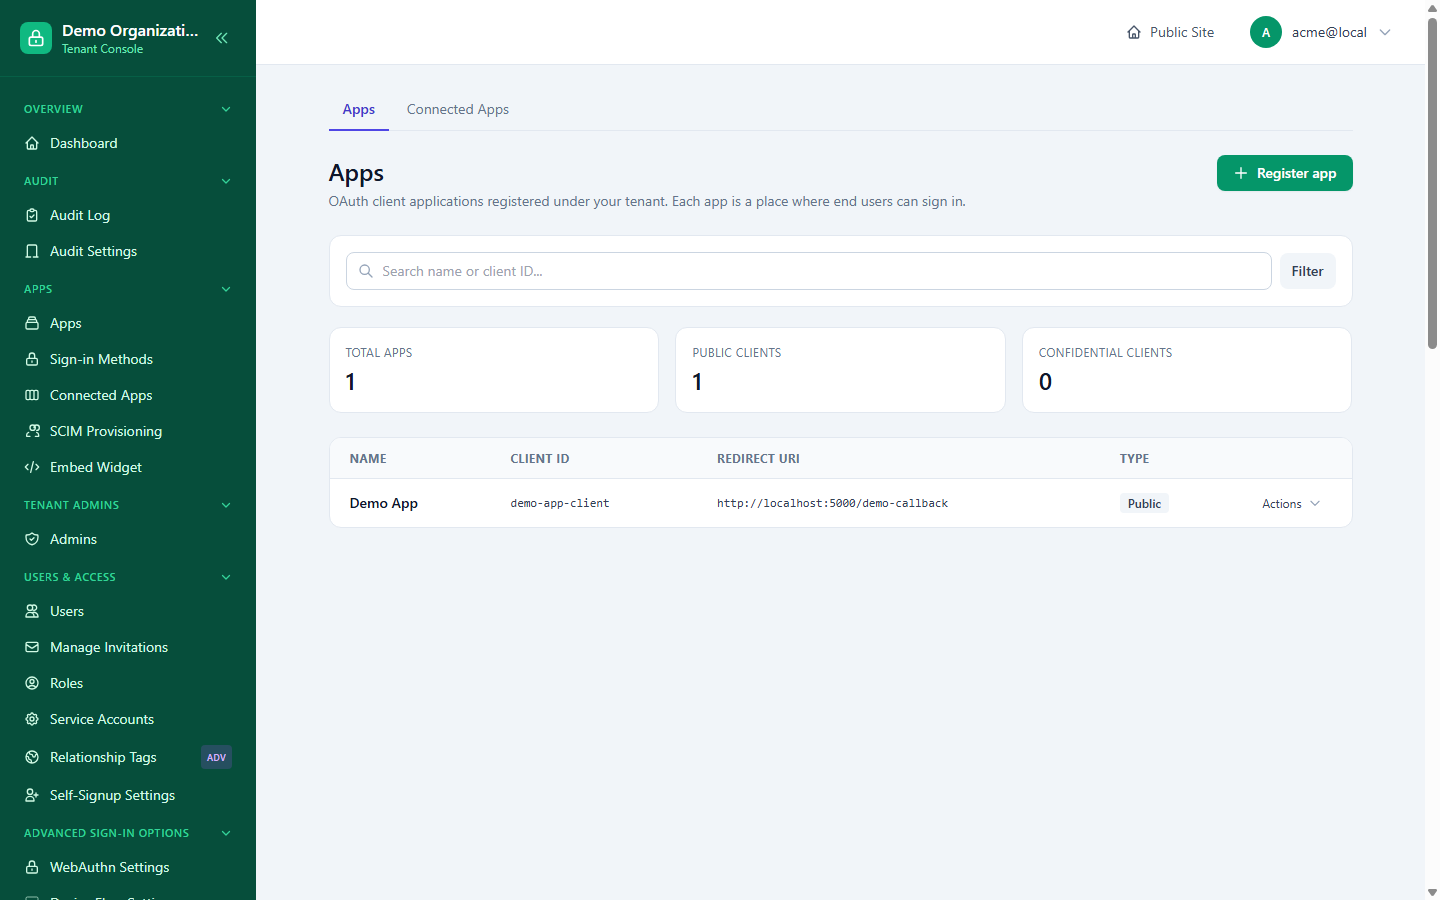Click the localhost demo-callback redirect URI
This screenshot has width=1440, height=900.
point(832,503)
